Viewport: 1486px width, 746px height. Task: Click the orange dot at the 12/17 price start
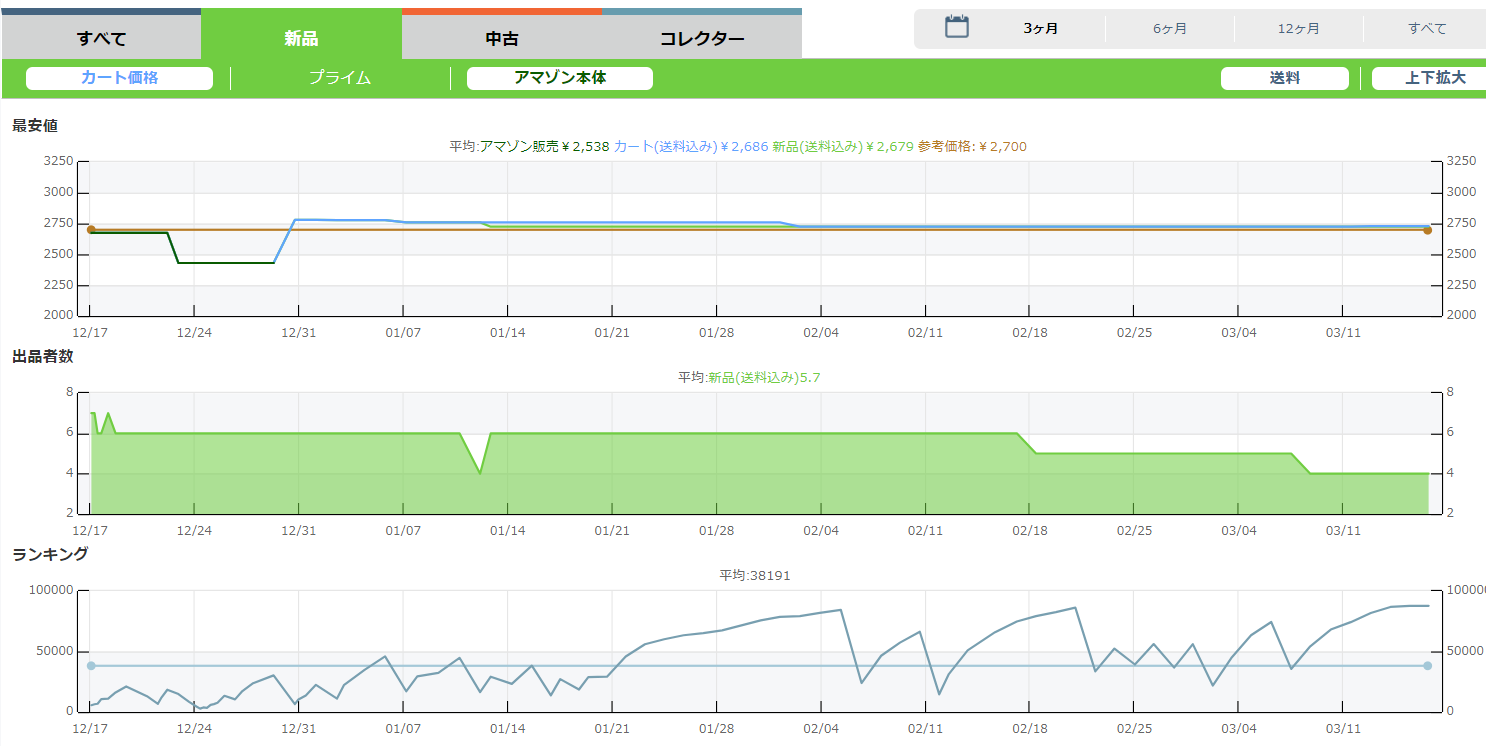(91, 230)
